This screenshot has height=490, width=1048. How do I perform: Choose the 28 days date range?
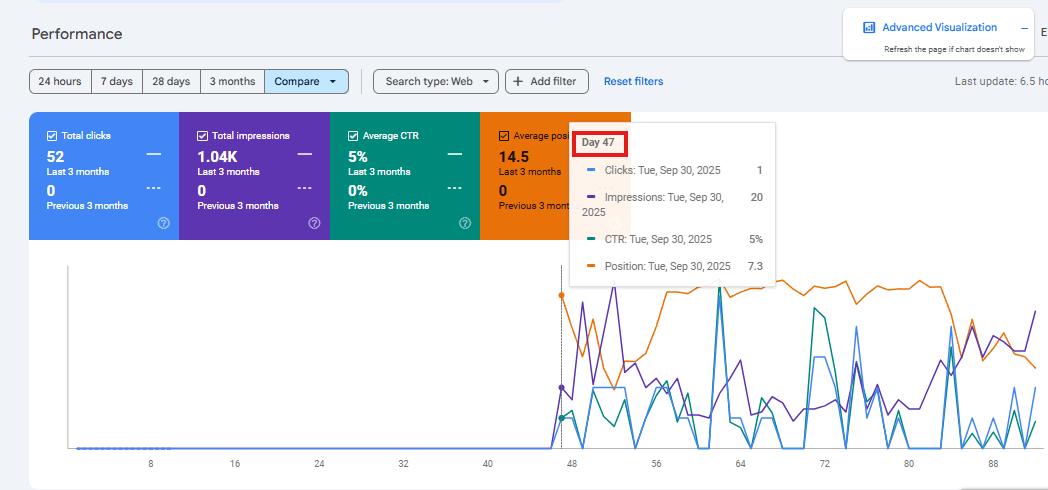[x=171, y=81]
